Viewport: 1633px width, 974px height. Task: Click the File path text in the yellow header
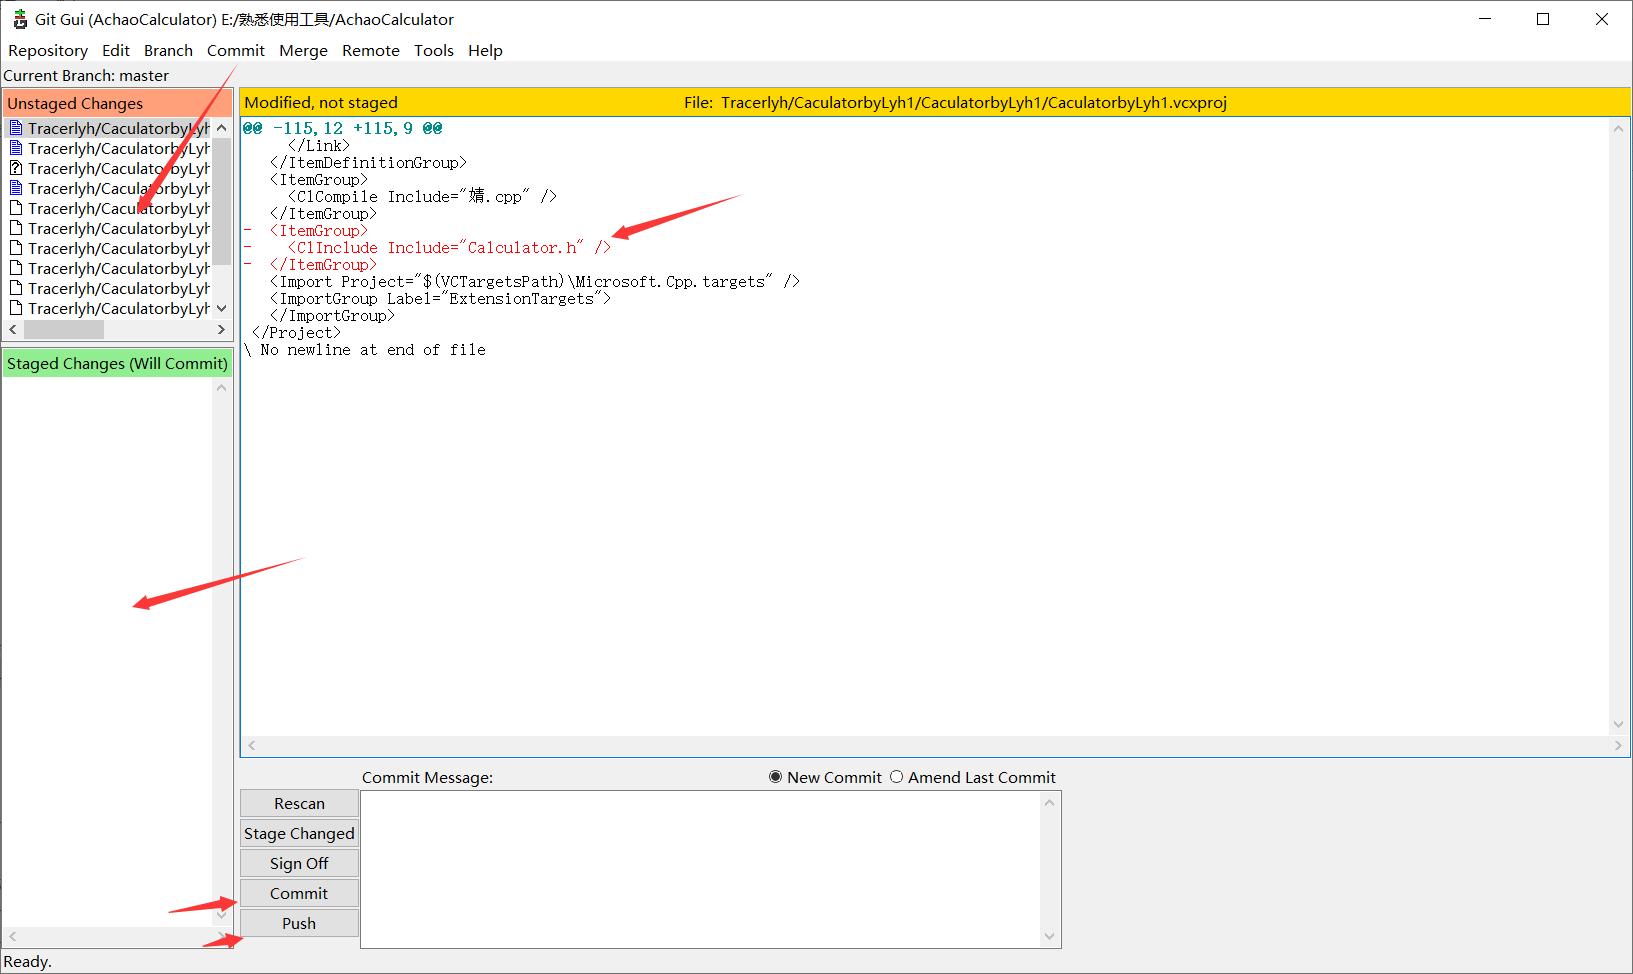coord(955,102)
